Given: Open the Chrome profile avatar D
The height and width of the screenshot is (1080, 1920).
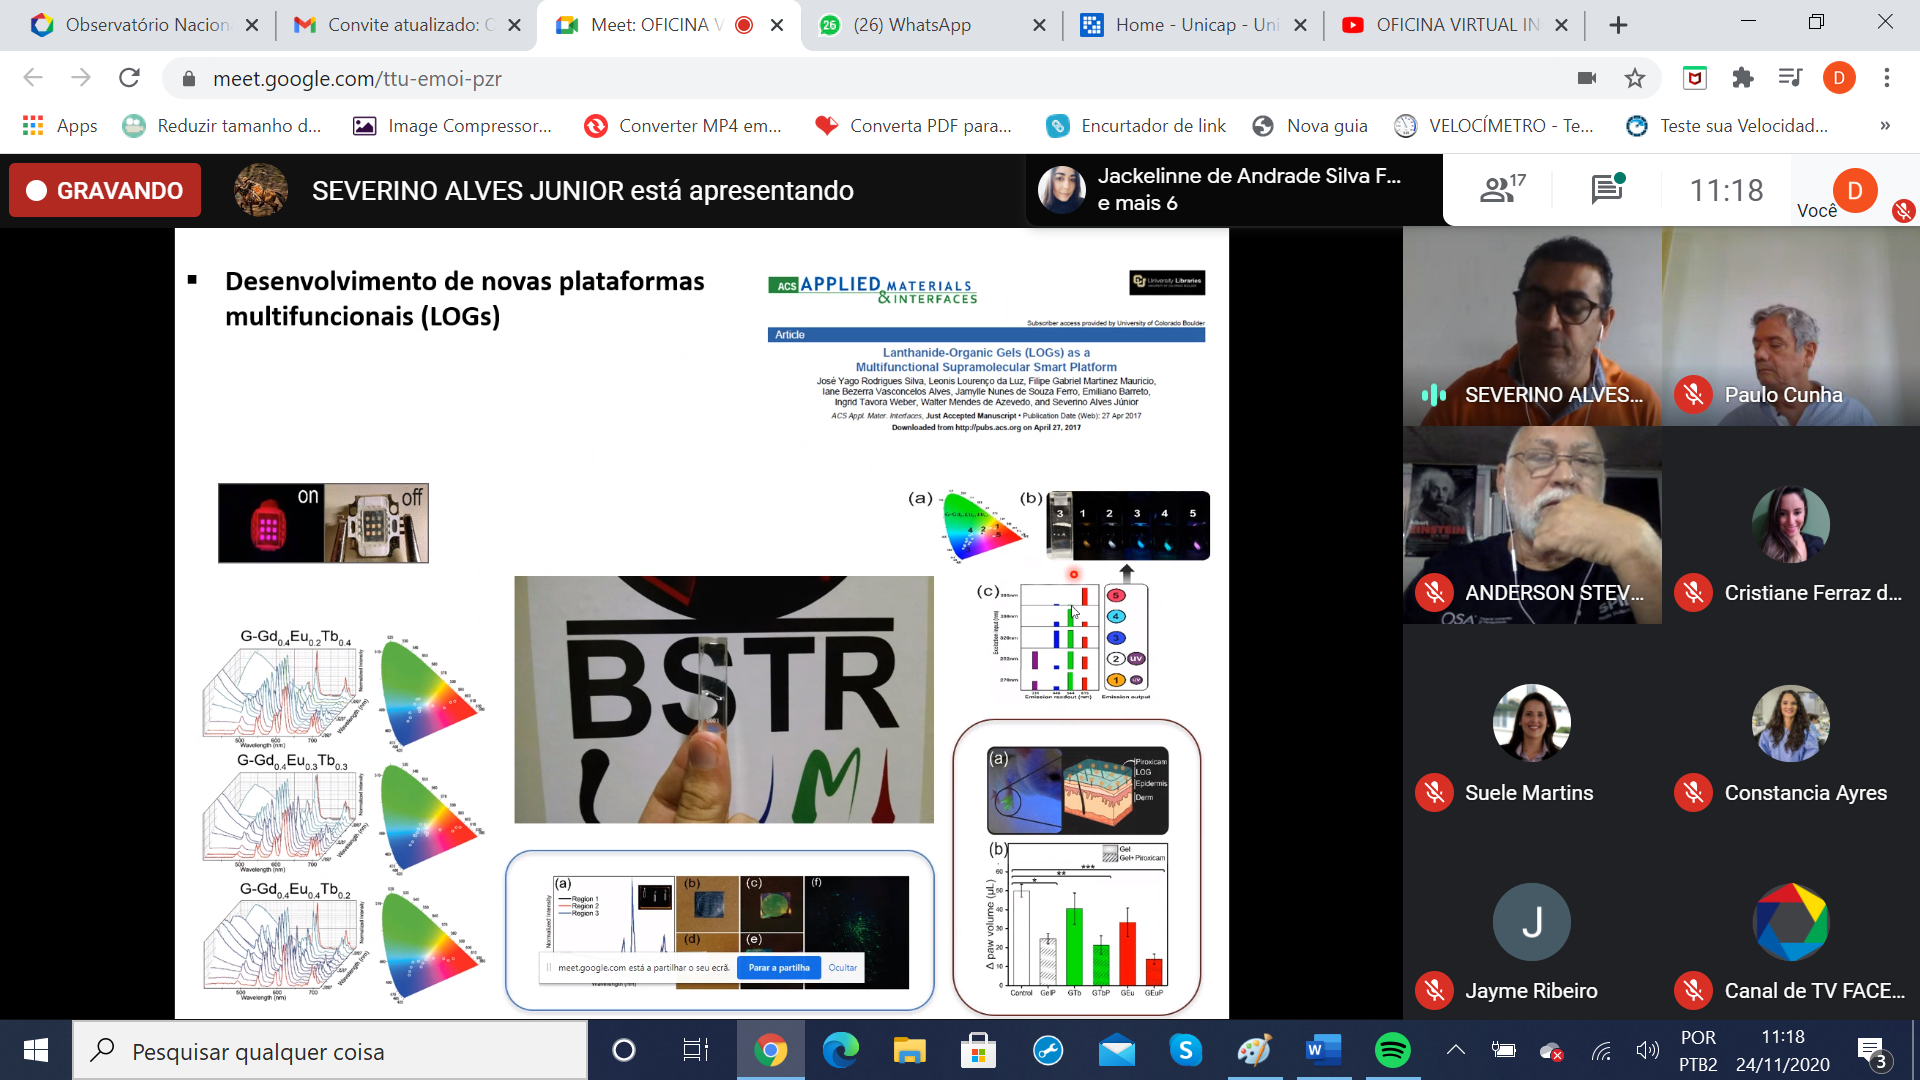Looking at the screenshot, I should [1839, 78].
